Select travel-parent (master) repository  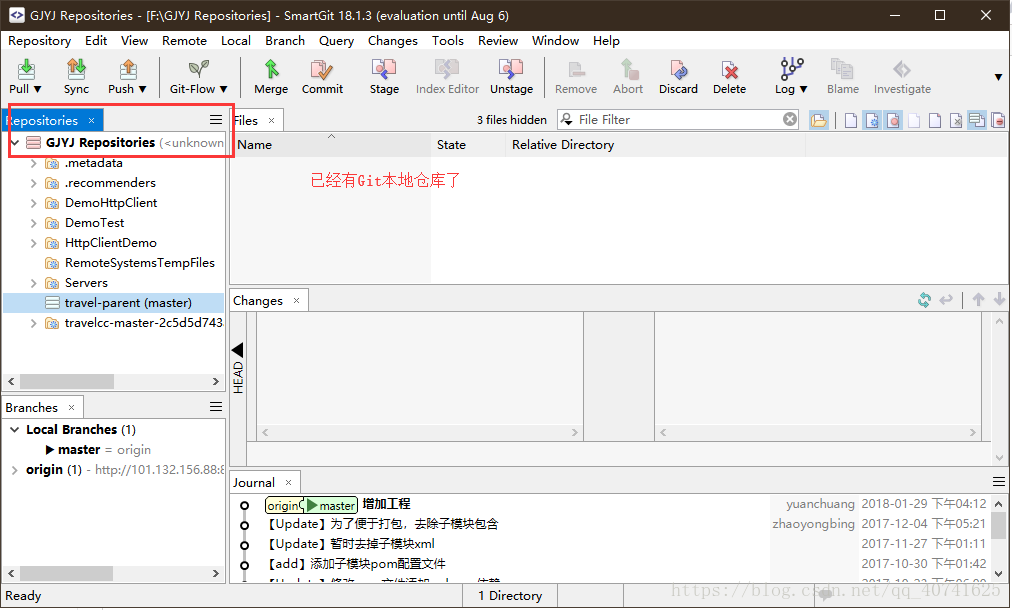(x=114, y=303)
